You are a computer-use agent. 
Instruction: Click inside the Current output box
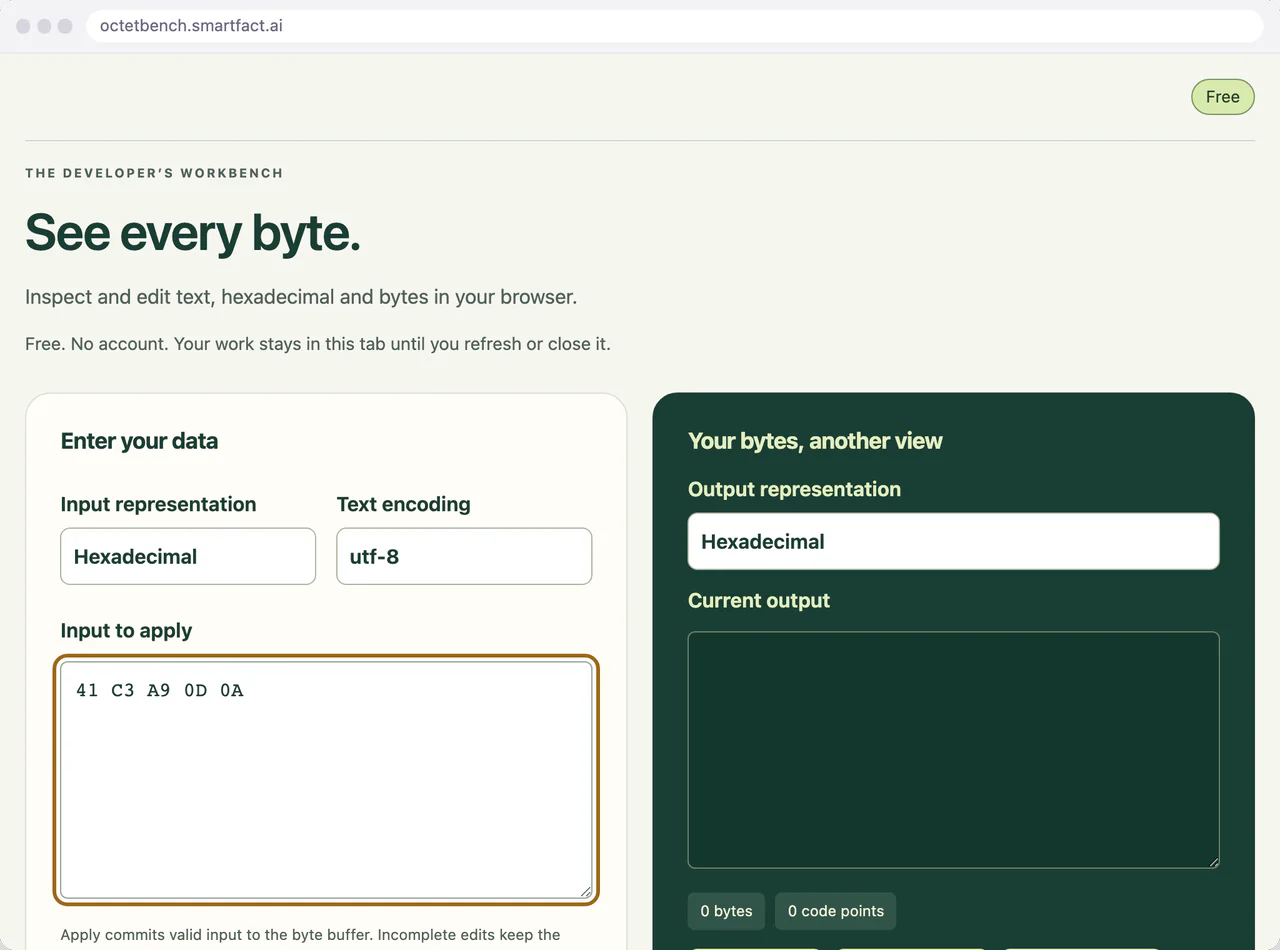tap(954, 750)
